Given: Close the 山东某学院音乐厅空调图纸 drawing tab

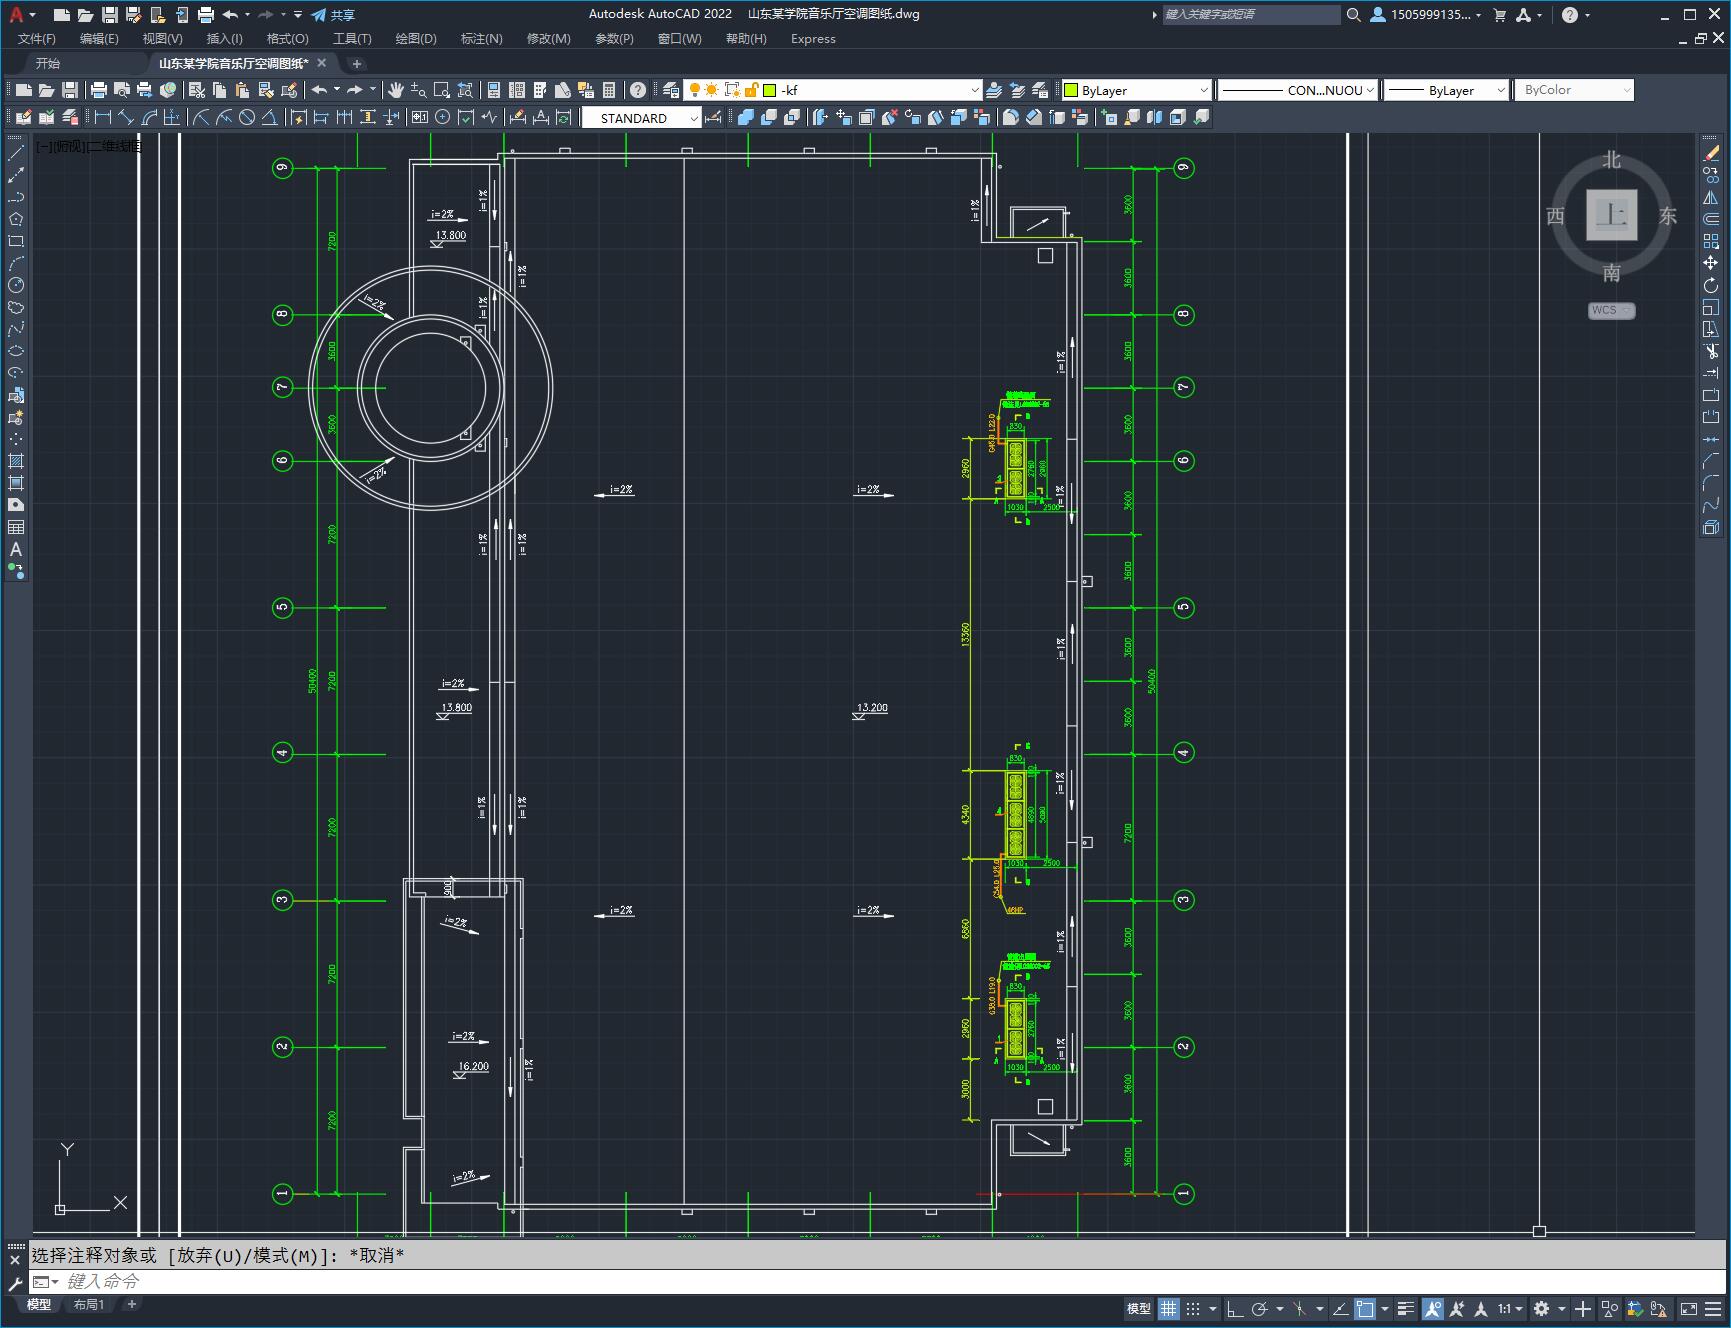Looking at the screenshot, I should click(322, 63).
